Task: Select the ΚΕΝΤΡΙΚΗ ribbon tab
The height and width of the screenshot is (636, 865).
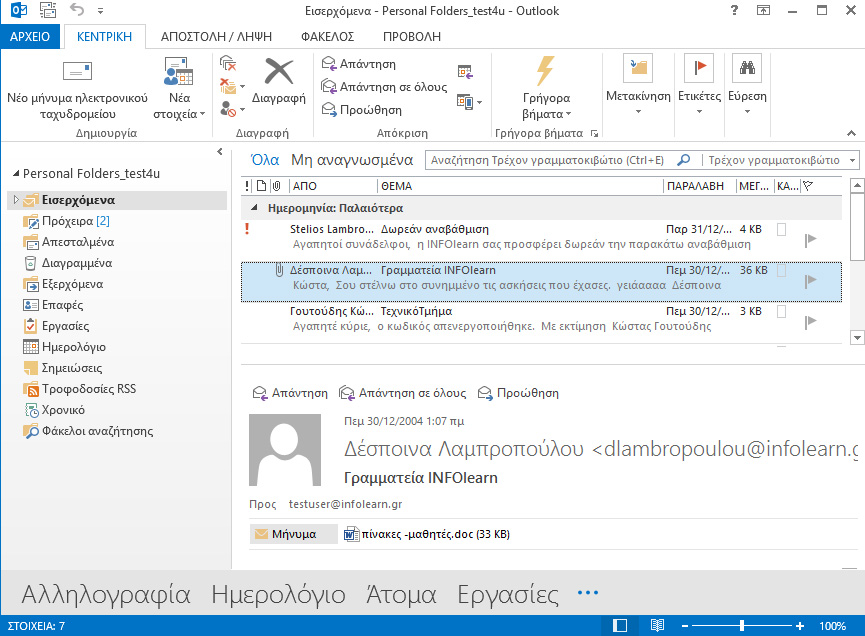Action: point(104,36)
